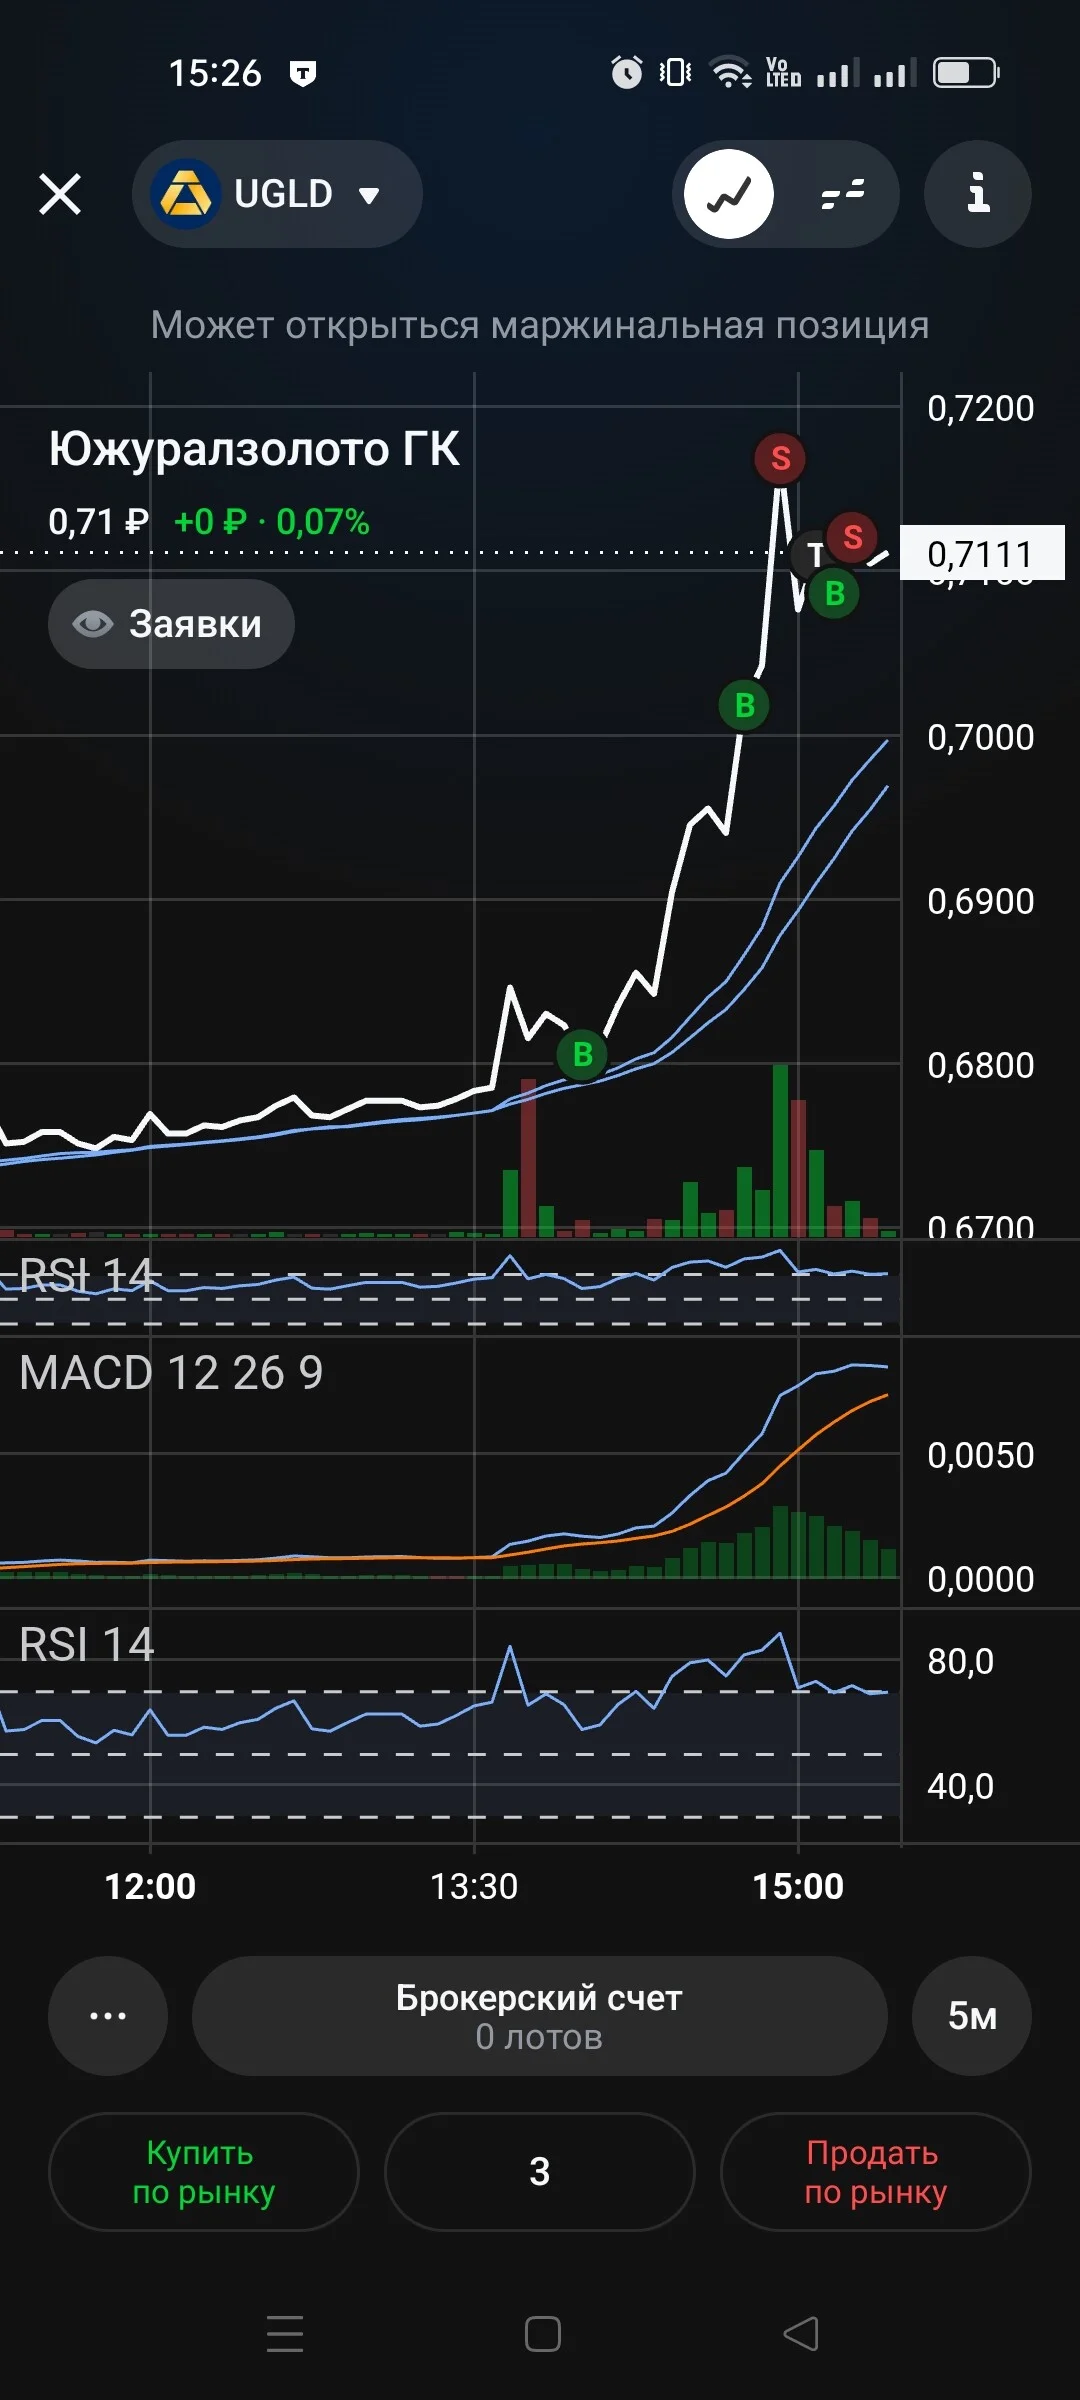Tap the MACD 12 26 9 indicator label

point(171,1373)
